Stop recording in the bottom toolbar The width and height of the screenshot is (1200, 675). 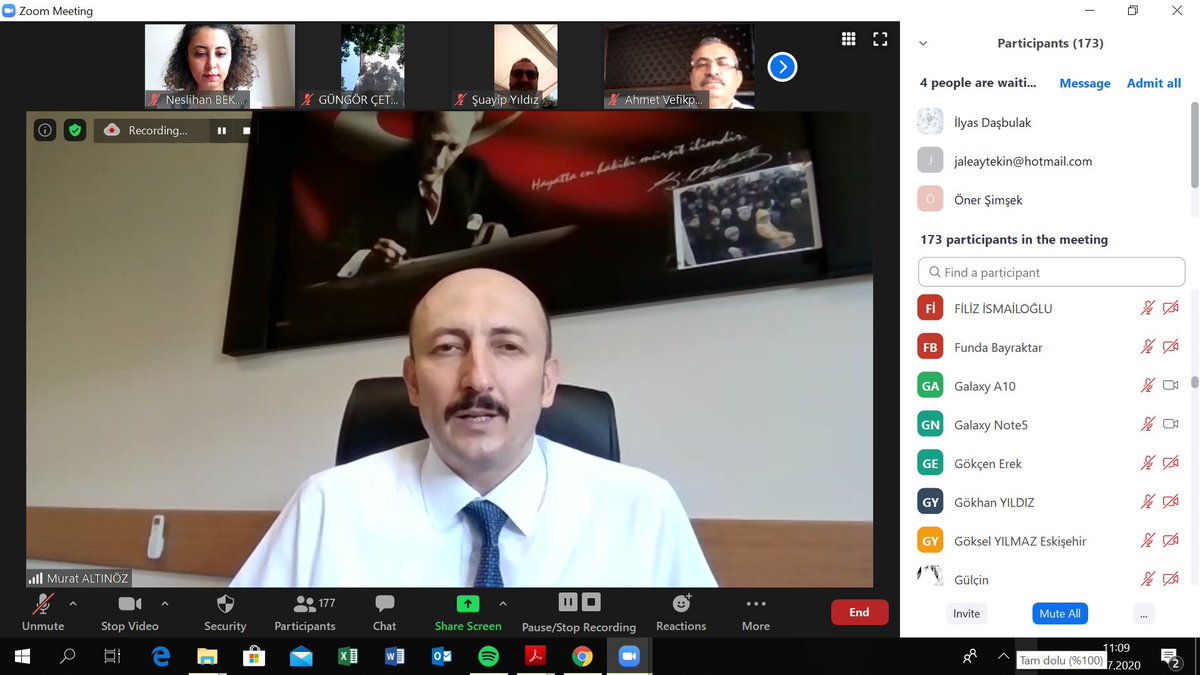pyautogui.click(x=591, y=602)
